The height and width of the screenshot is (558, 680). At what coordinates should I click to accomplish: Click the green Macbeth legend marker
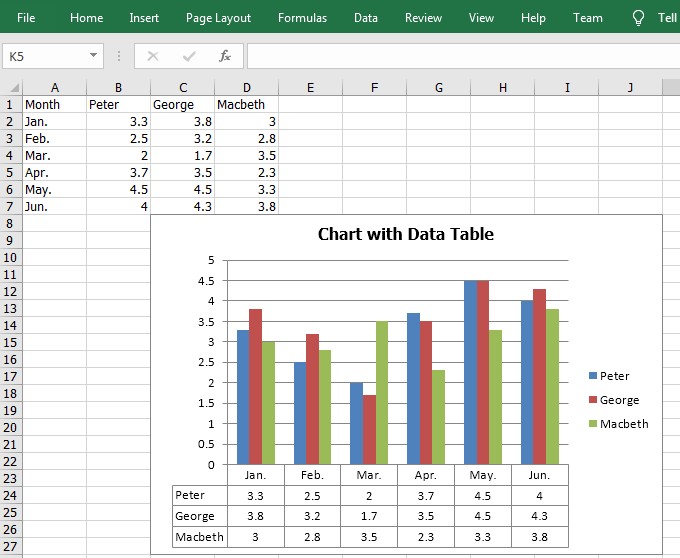[592, 423]
